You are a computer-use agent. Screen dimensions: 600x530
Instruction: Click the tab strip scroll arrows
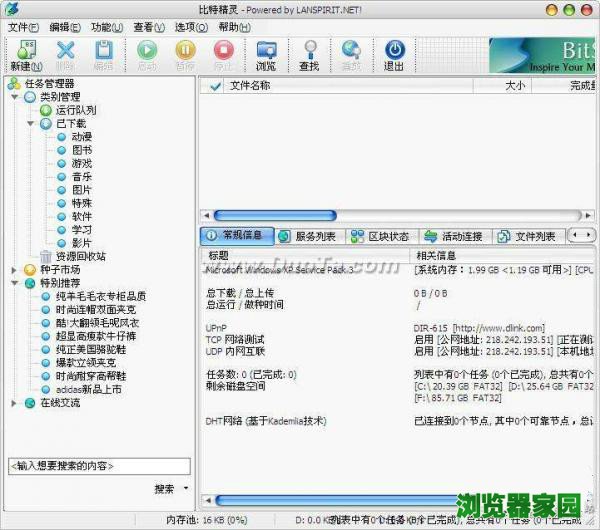(582, 235)
